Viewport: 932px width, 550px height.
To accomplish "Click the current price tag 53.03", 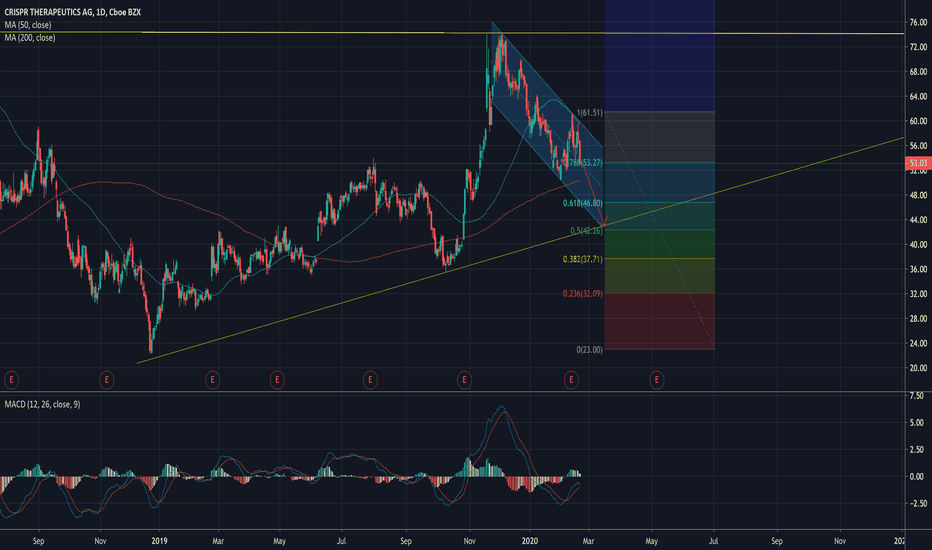I will pyautogui.click(x=918, y=163).
